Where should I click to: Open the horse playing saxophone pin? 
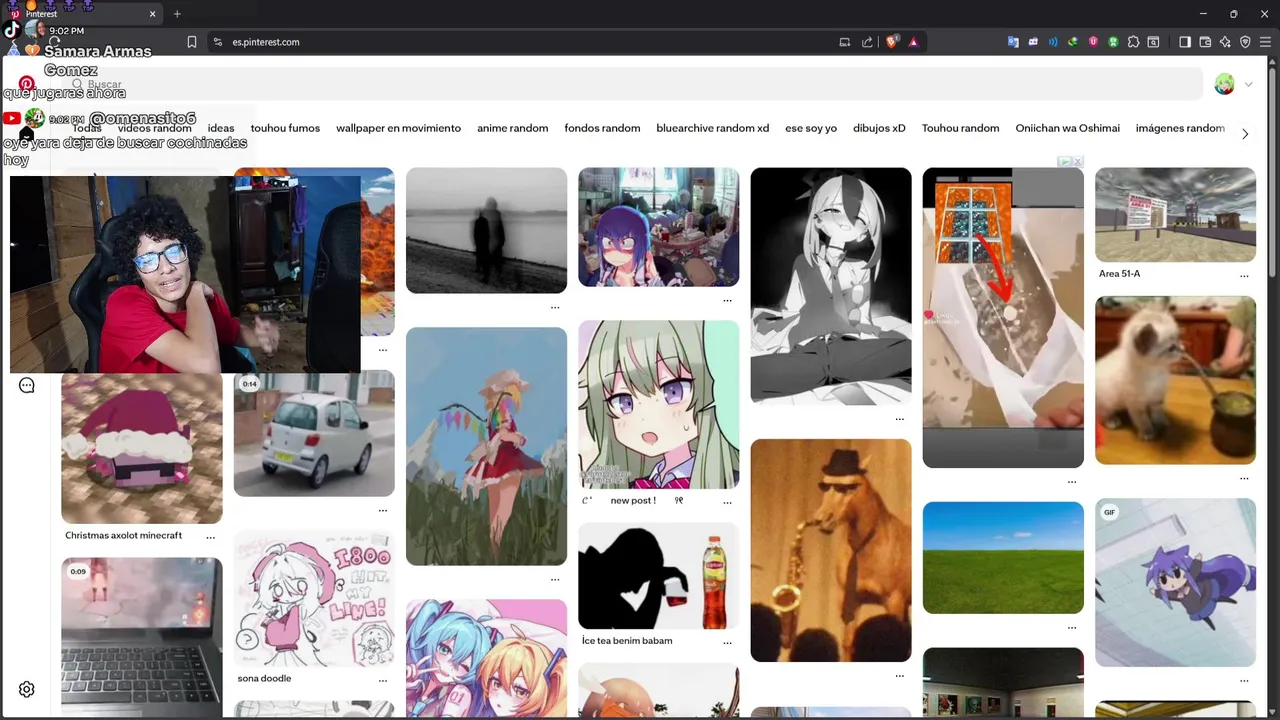tap(831, 550)
